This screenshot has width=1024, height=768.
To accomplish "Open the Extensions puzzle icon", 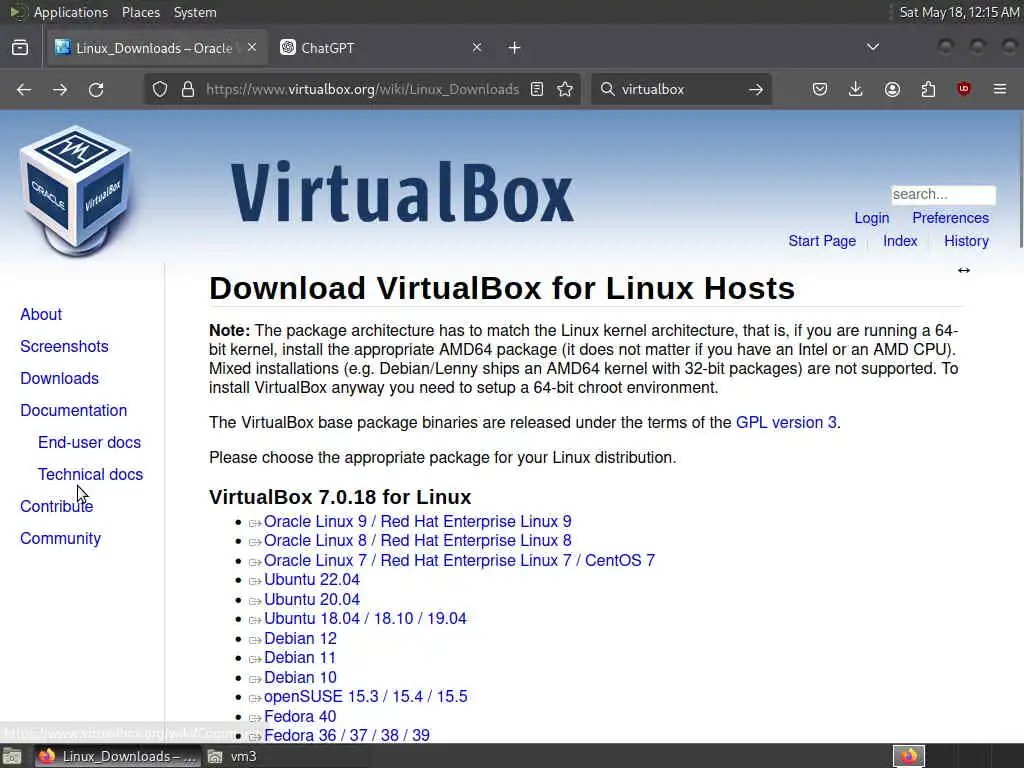I will (x=928, y=89).
